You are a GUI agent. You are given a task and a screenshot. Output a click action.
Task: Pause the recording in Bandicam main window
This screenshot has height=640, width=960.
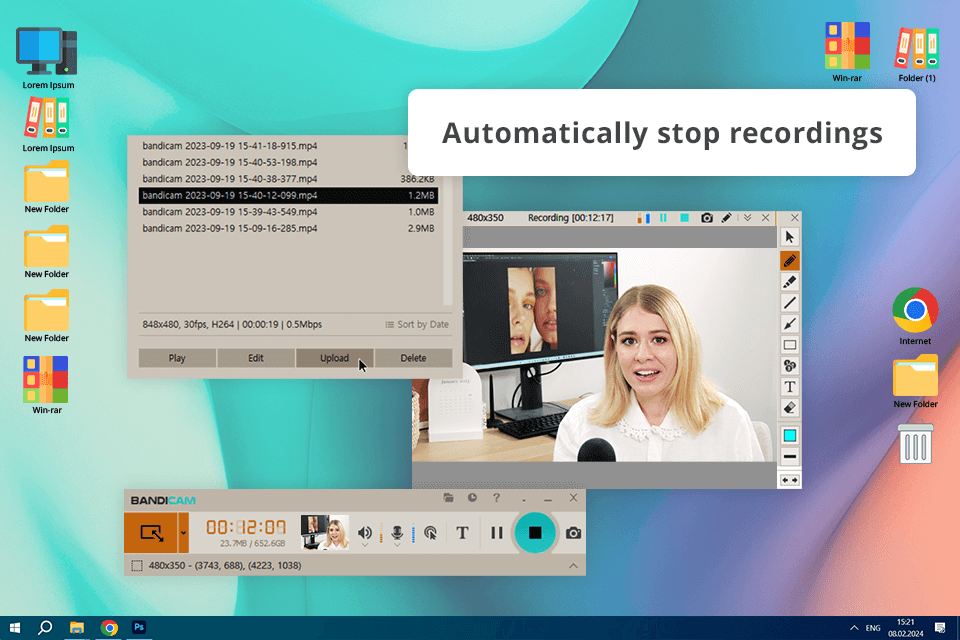click(x=497, y=533)
